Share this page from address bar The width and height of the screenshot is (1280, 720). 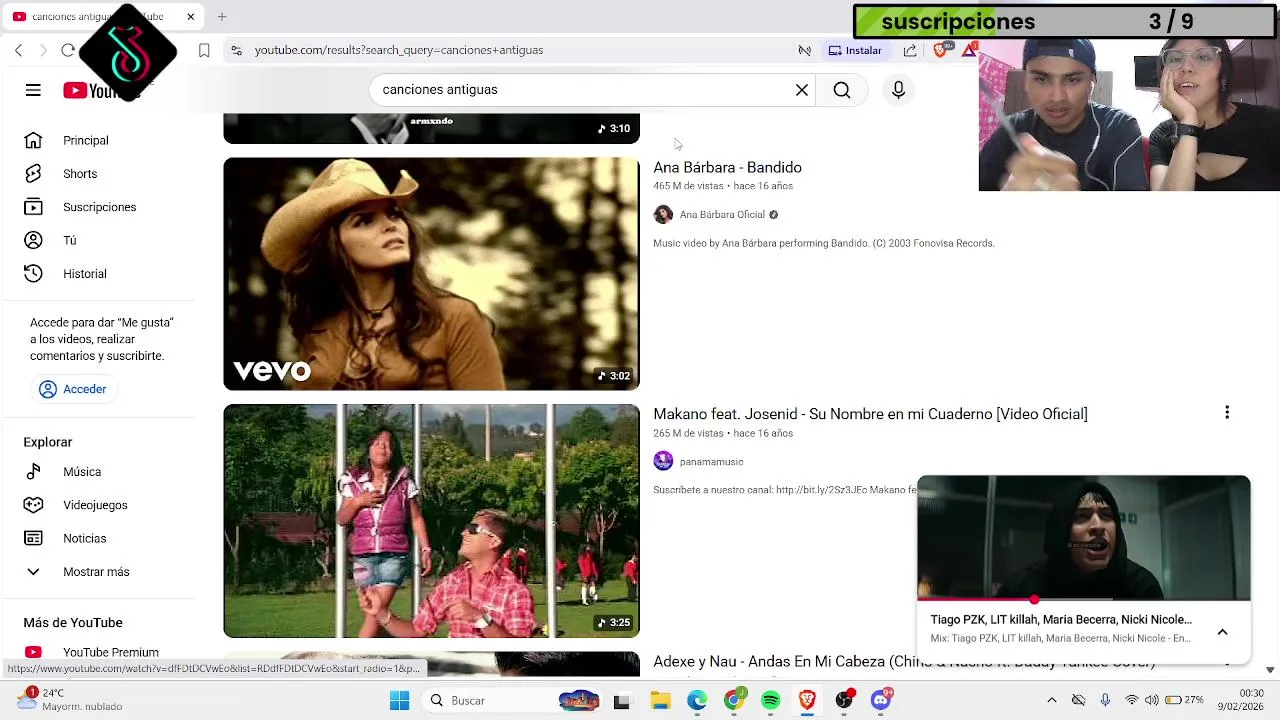(910, 50)
